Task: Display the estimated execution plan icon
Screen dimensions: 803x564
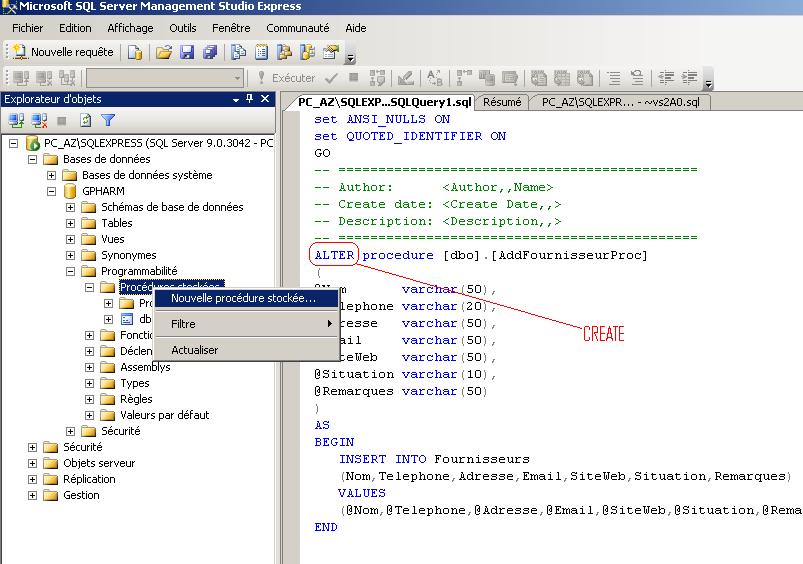Action: click(377, 78)
